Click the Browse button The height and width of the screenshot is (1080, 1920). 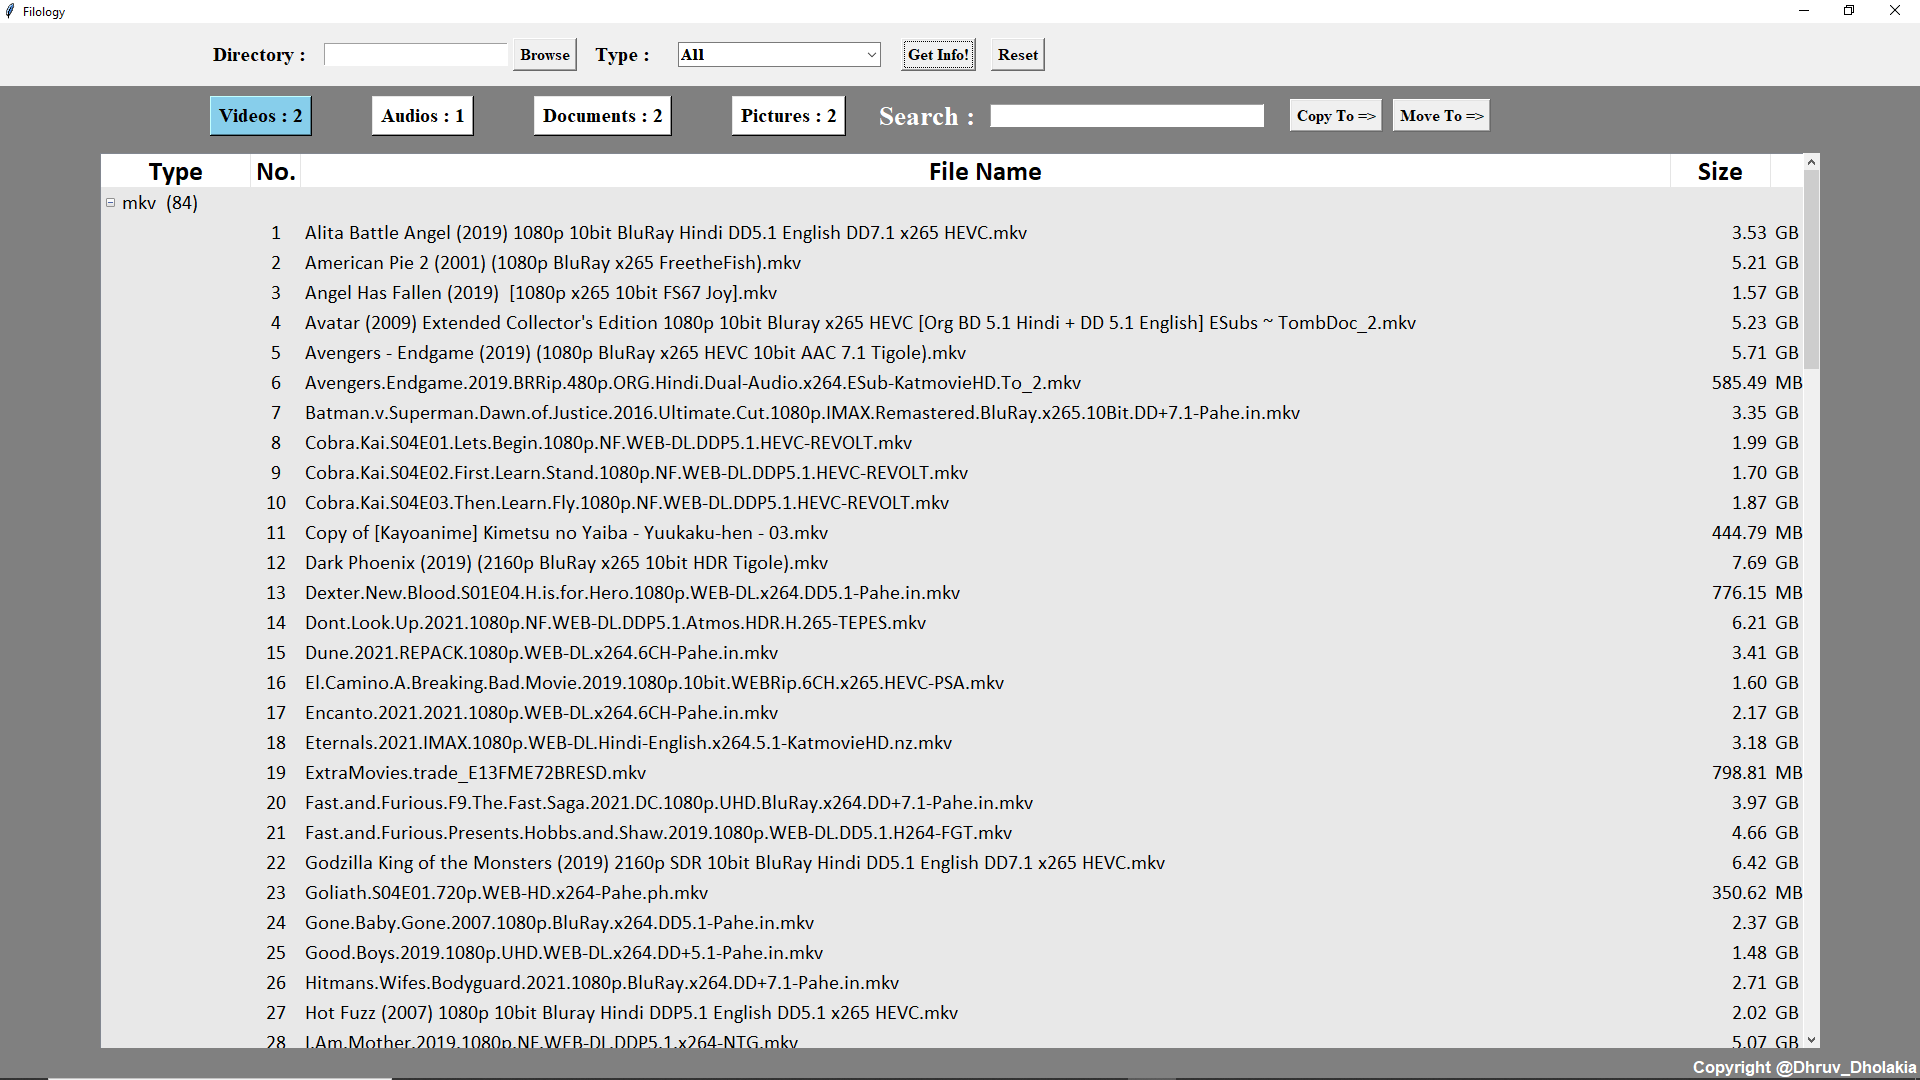544,55
